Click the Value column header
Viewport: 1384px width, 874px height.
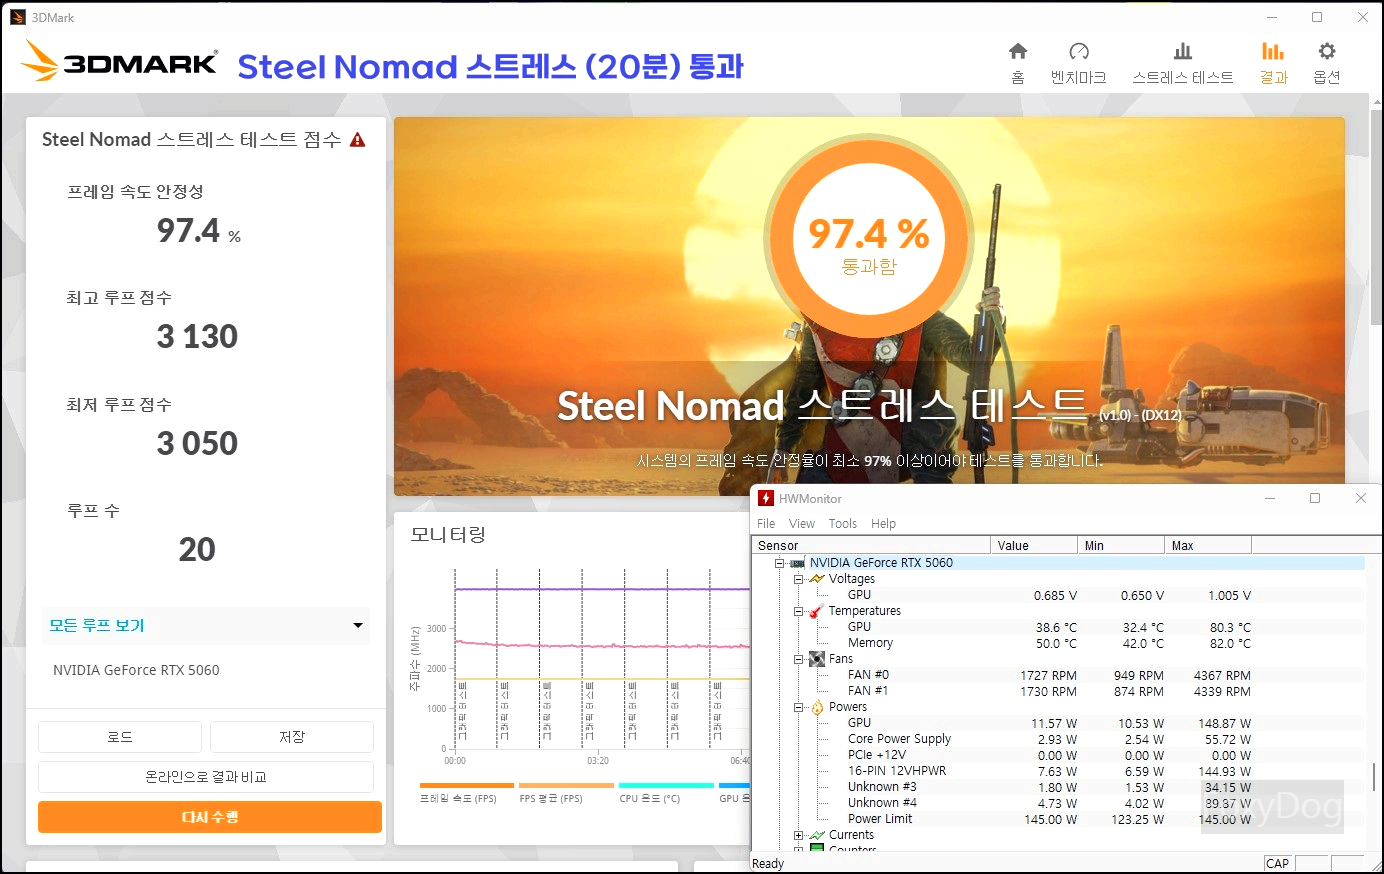(x=1034, y=545)
